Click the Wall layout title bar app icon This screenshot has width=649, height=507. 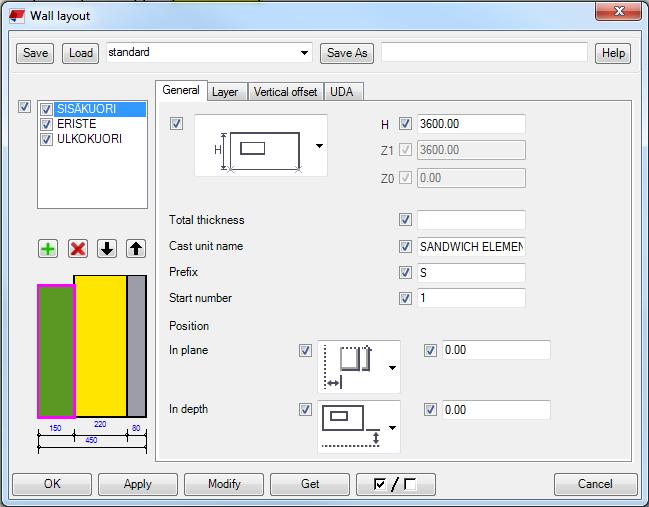pos(17,17)
